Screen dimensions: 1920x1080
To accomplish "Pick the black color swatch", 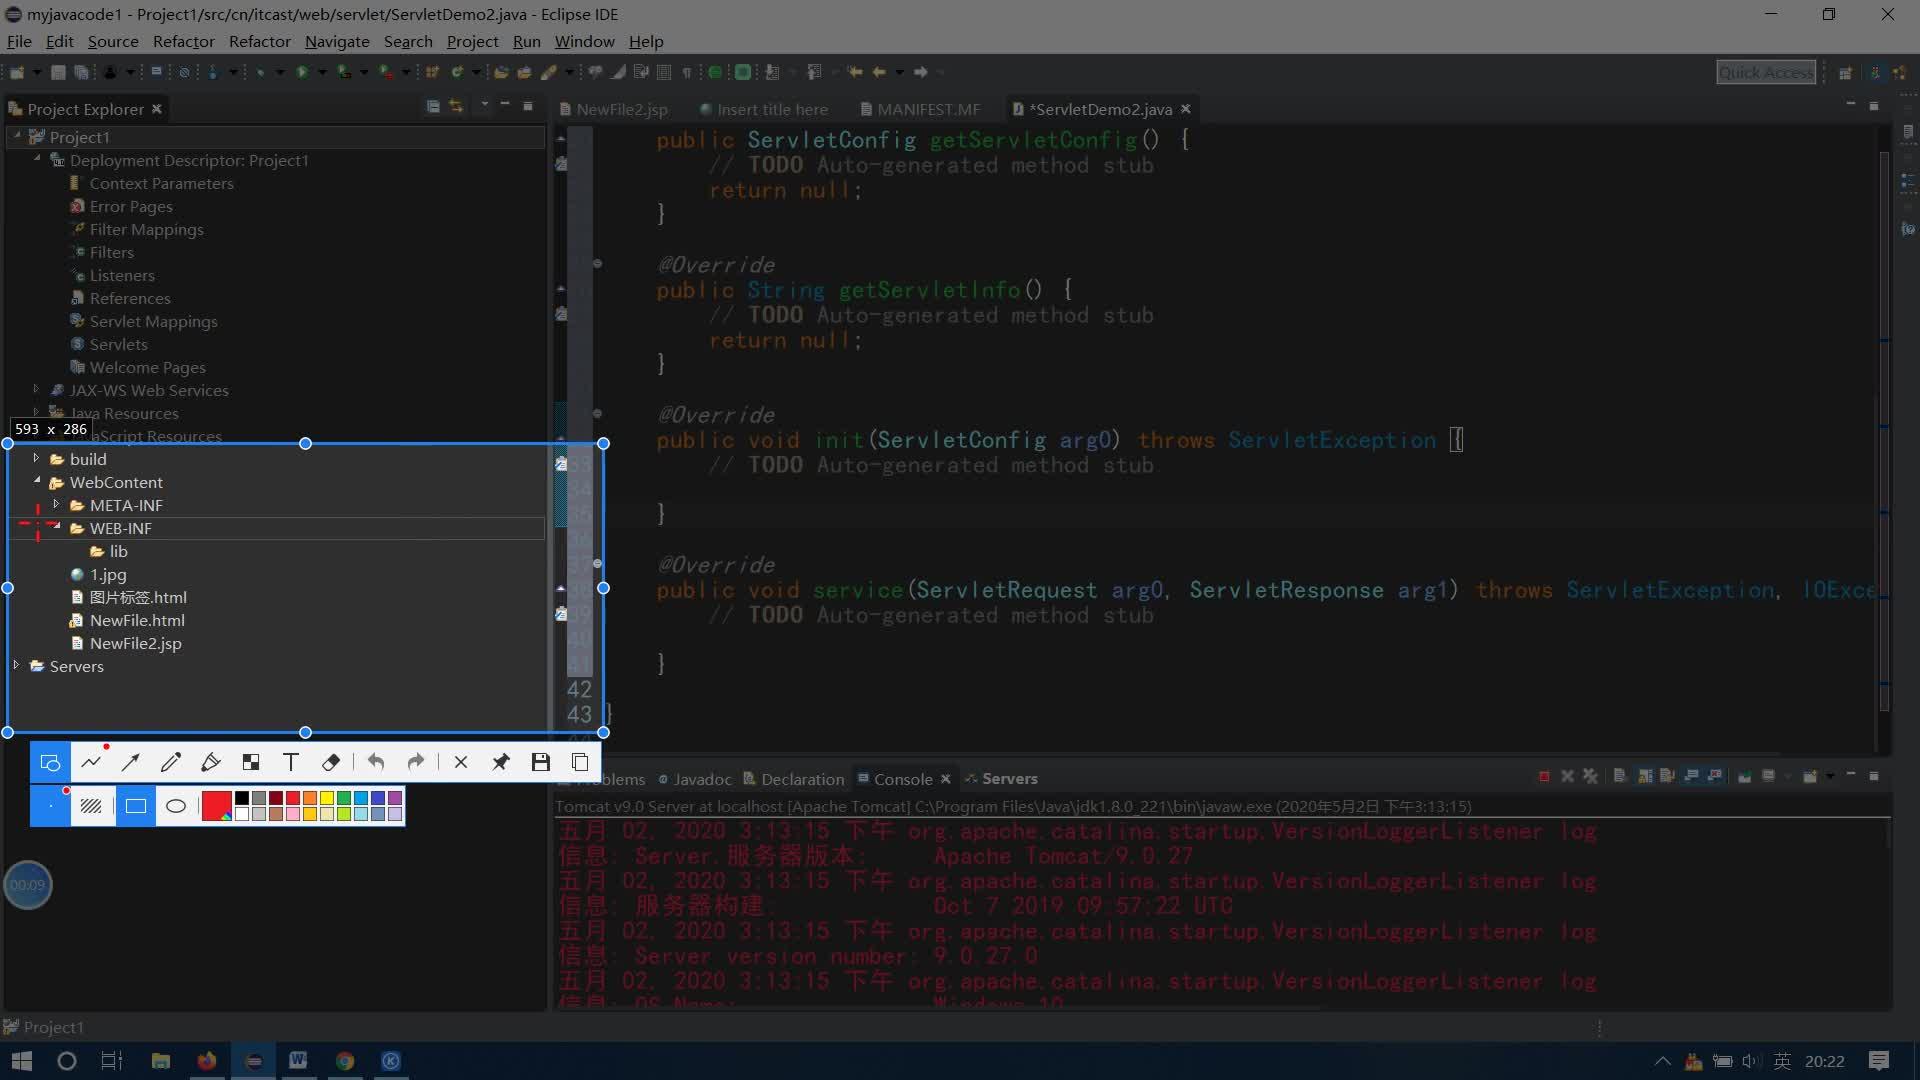I will click(242, 798).
